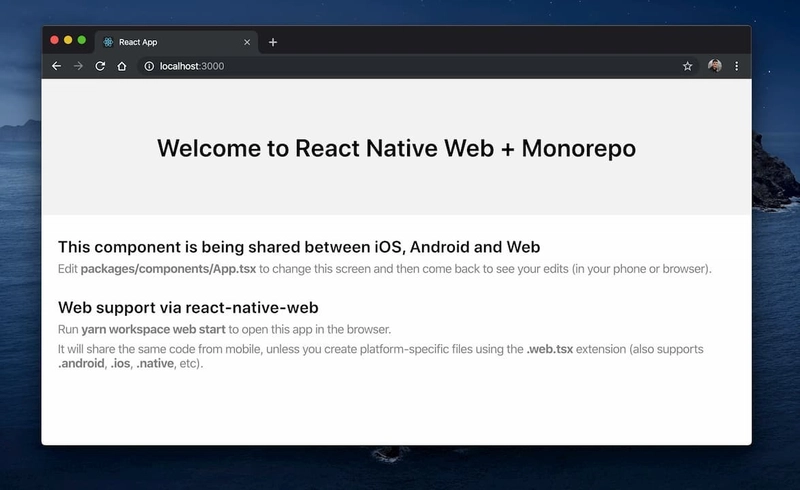Click the ".ios" text

point(120,363)
